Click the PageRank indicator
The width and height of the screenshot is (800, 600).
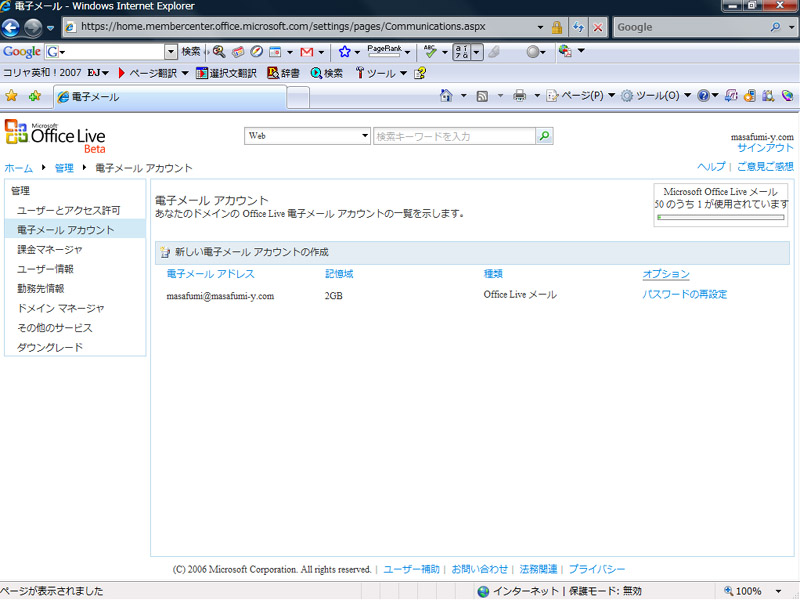384,51
